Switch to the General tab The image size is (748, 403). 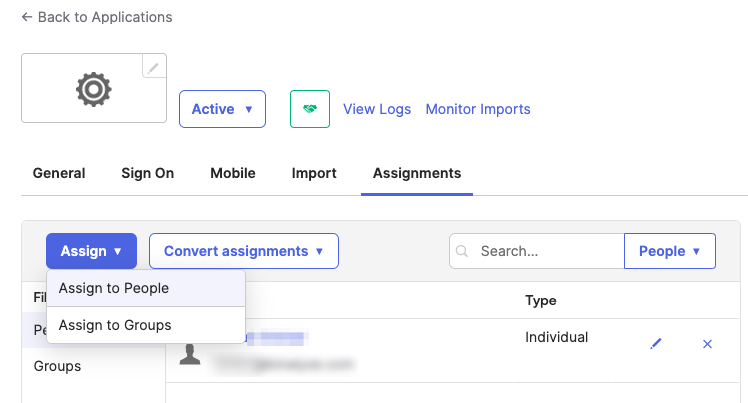(x=59, y=173)
